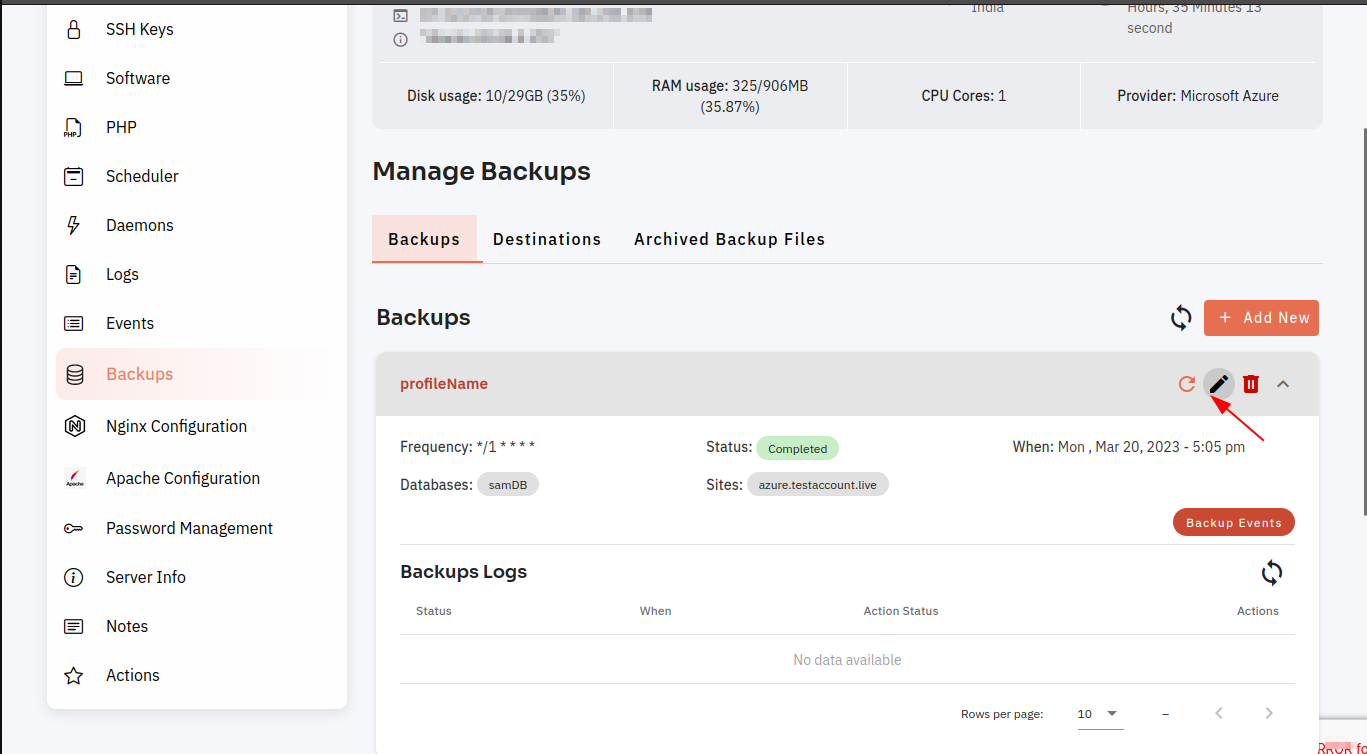This screenshot has width=1367, height=754.
Task: Click the CPU Cores: 1 text
Action: (964, 96)
